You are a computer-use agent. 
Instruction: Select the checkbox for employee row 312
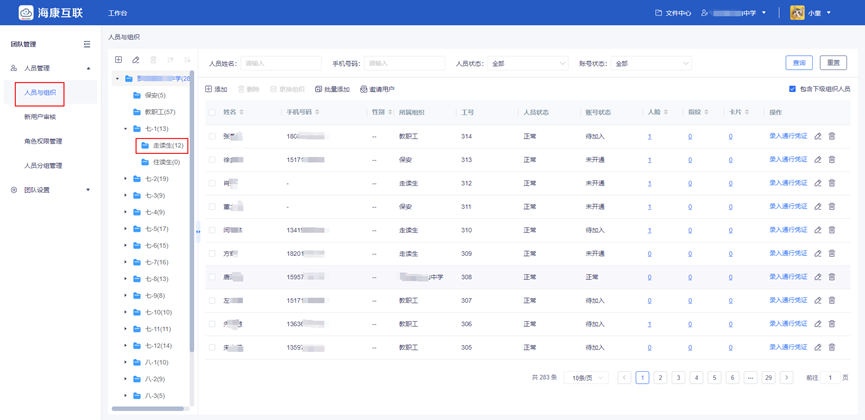pyautogui.click(x=212, y=183)
